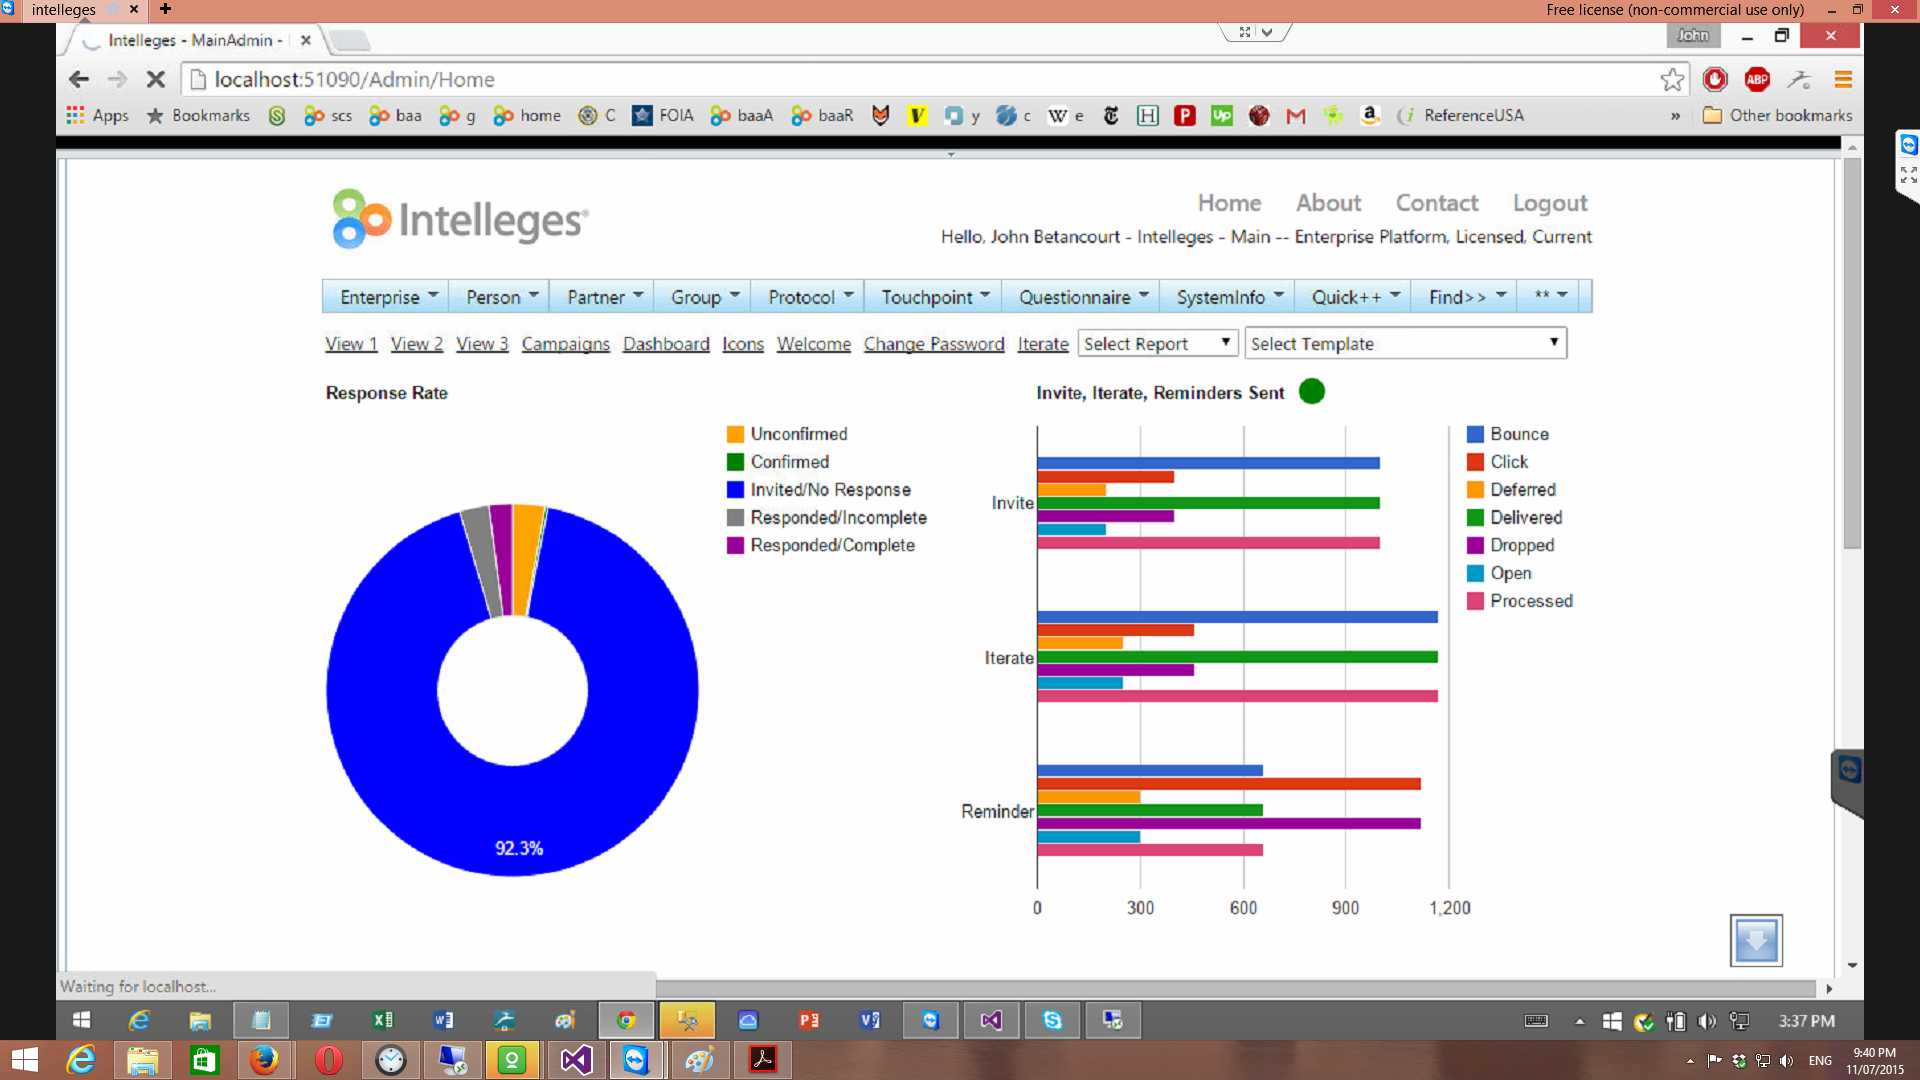
Task: Click the Apps grid icon in bookmarks bar
Action: 75,115
